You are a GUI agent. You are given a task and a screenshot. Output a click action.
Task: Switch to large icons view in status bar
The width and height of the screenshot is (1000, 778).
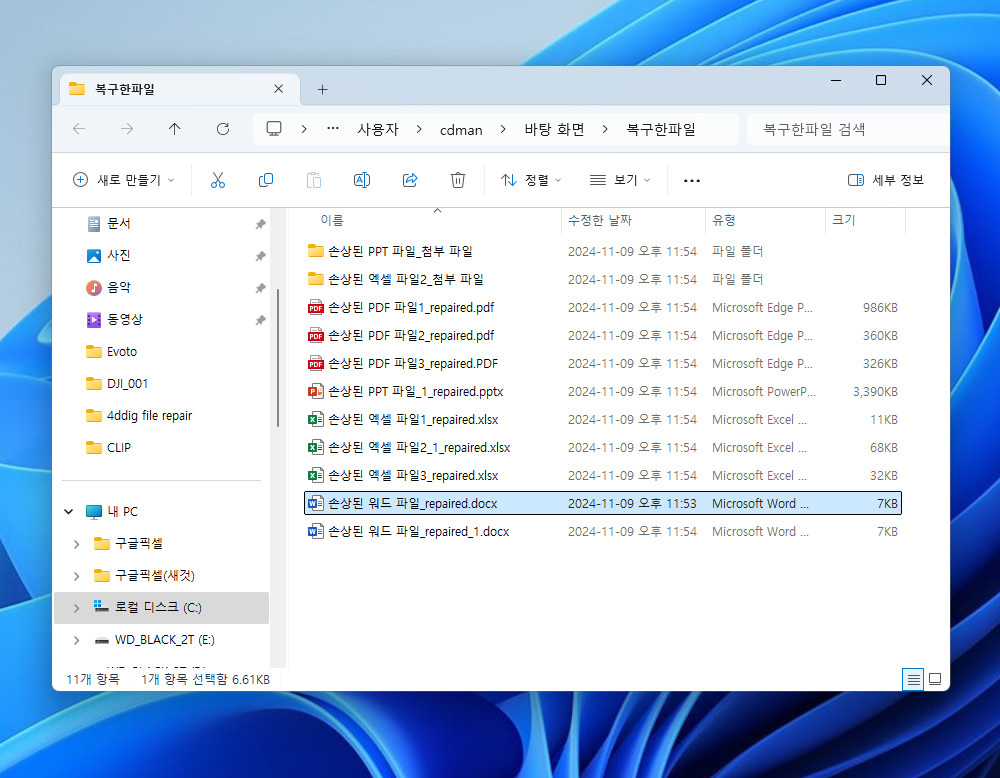[935, 680]
